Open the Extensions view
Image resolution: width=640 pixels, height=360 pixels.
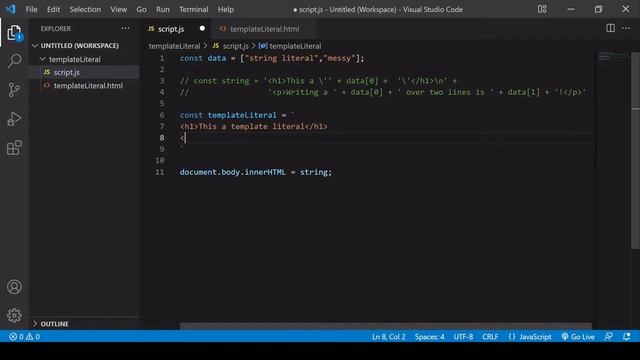[14, 148]
